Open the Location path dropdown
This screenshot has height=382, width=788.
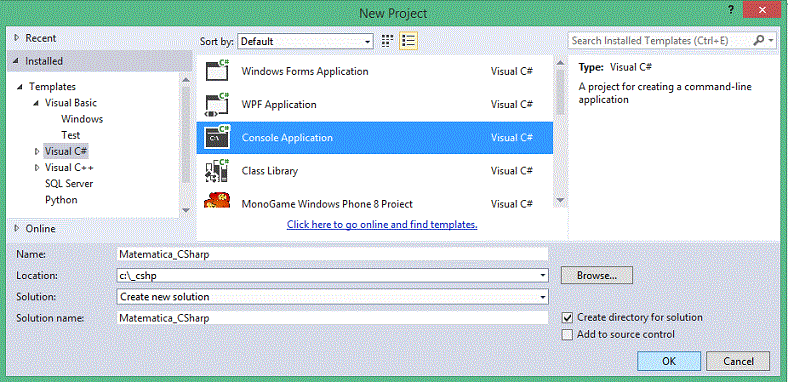click(542, 275)
